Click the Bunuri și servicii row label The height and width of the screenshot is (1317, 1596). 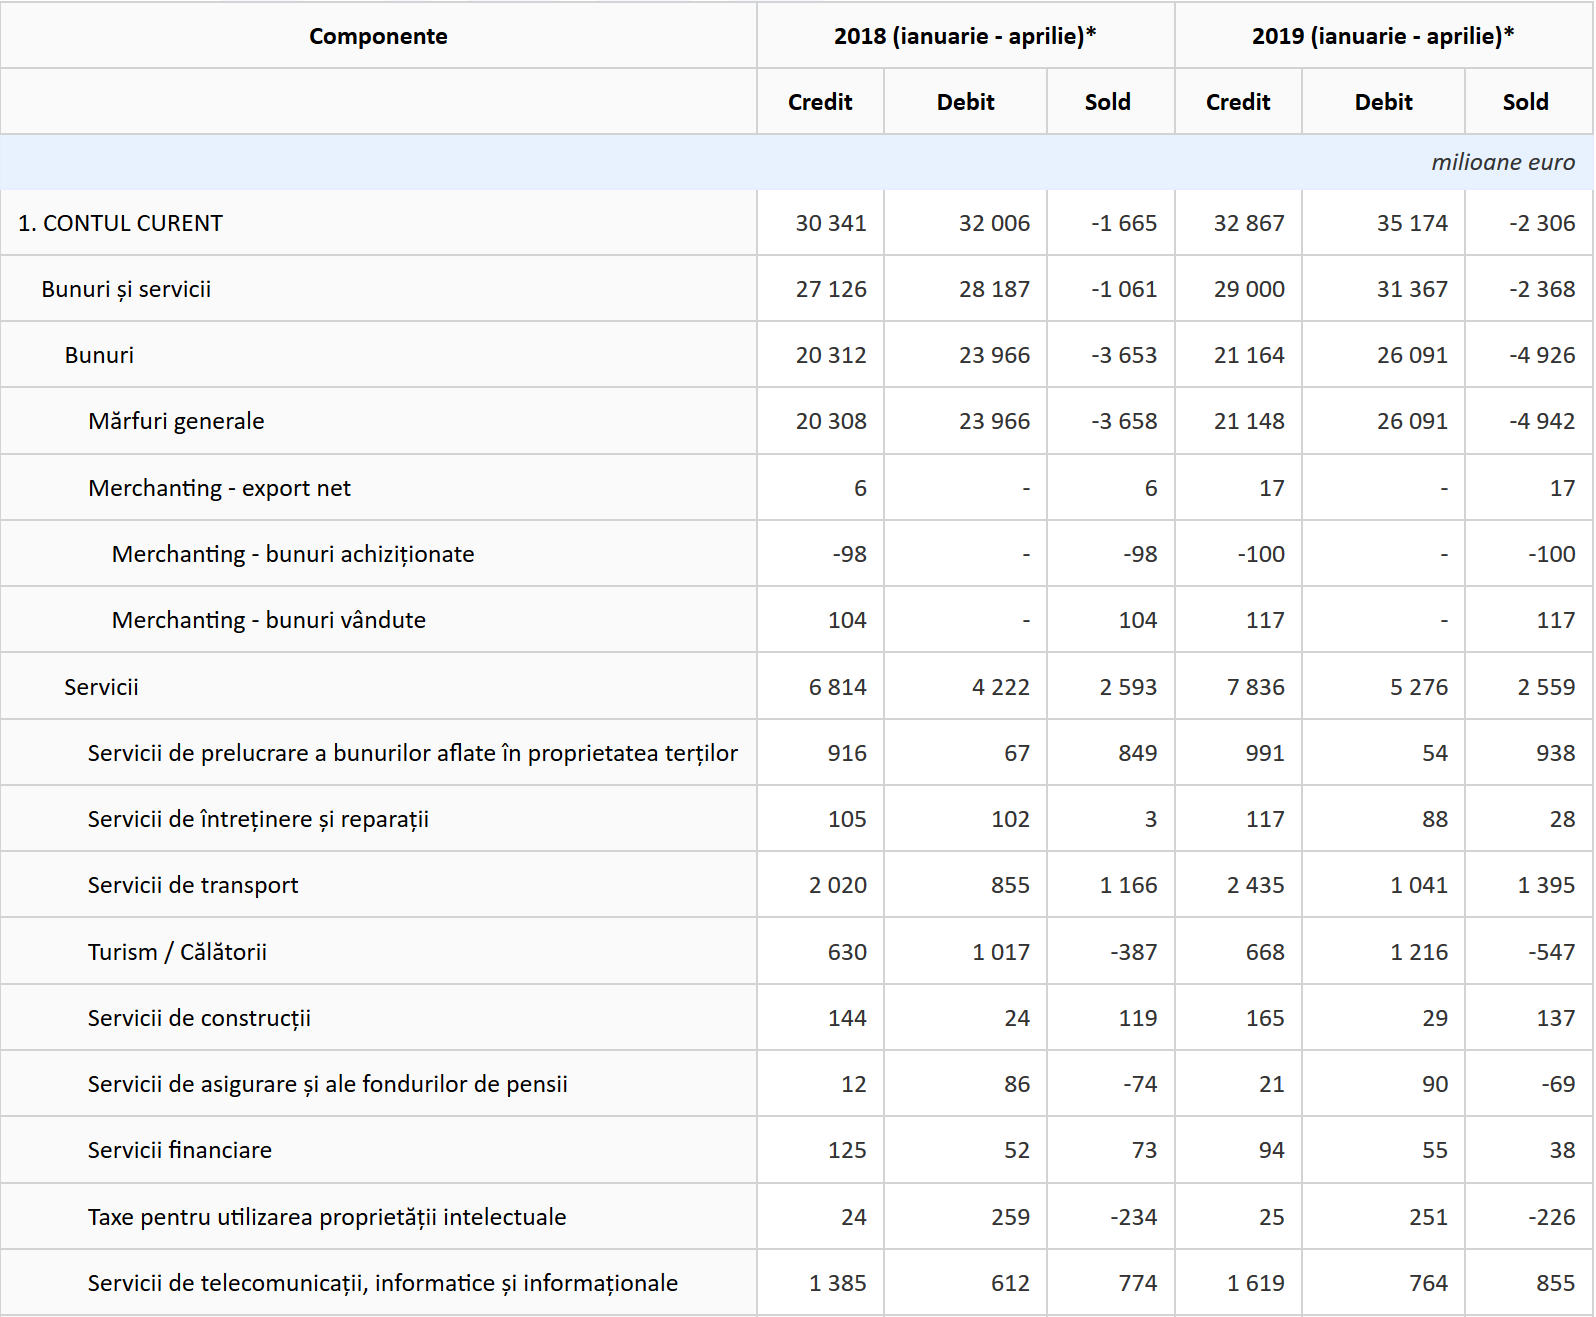pos(126,289)
